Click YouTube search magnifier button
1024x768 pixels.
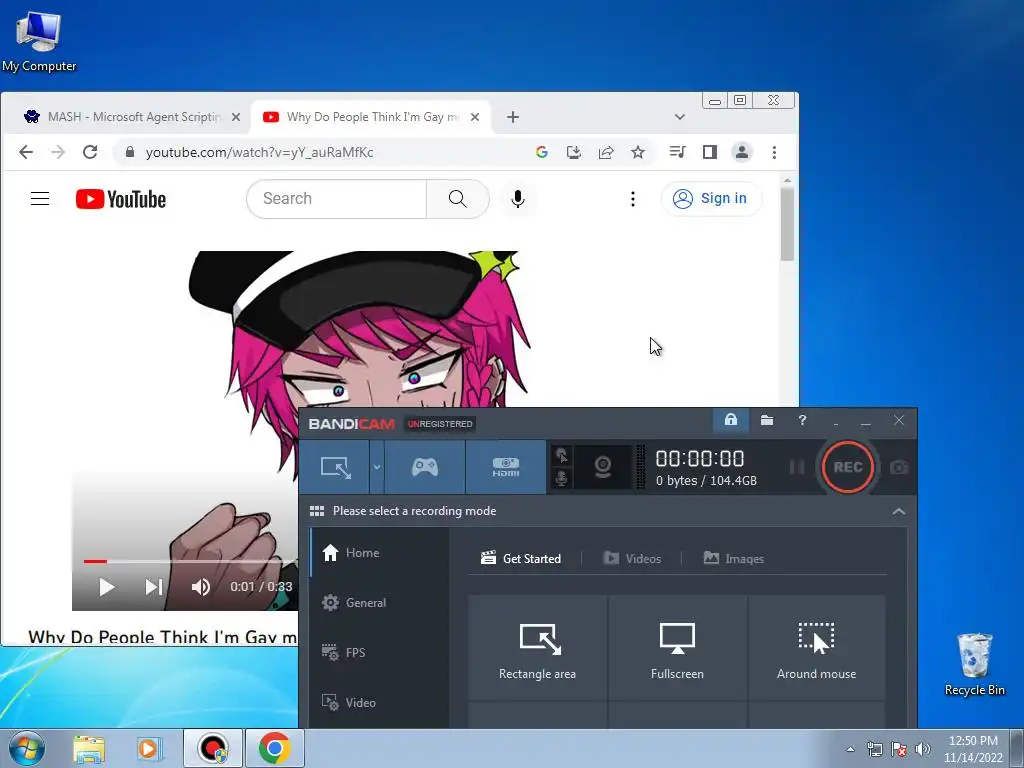click(458, 199)
